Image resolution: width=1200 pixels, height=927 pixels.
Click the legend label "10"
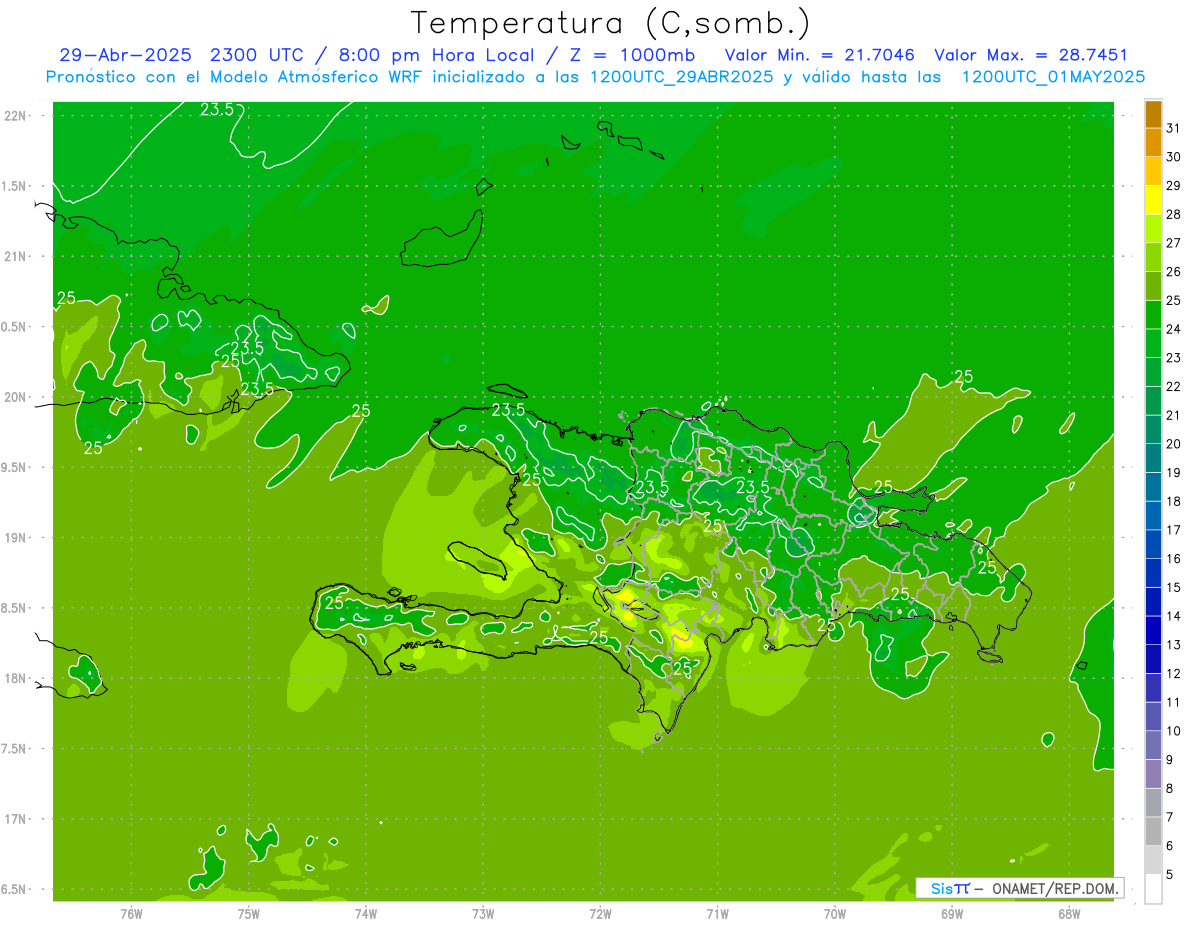coord(1174,731)
